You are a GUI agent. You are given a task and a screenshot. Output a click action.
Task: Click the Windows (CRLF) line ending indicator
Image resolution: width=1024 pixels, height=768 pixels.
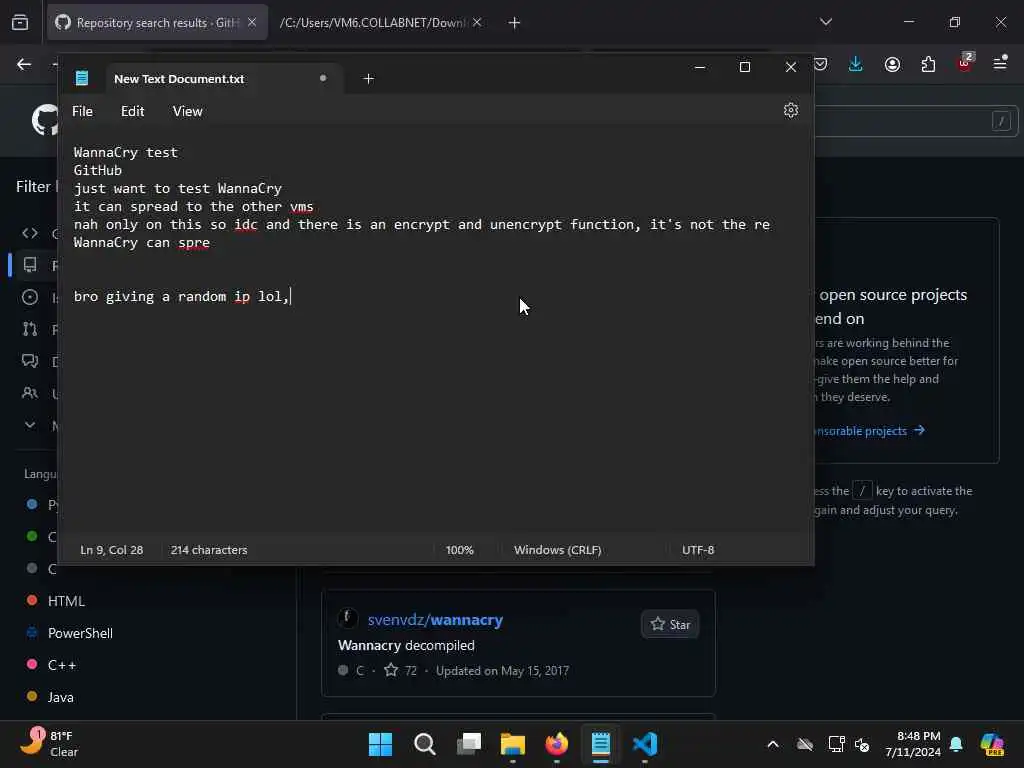pos(558,550)
